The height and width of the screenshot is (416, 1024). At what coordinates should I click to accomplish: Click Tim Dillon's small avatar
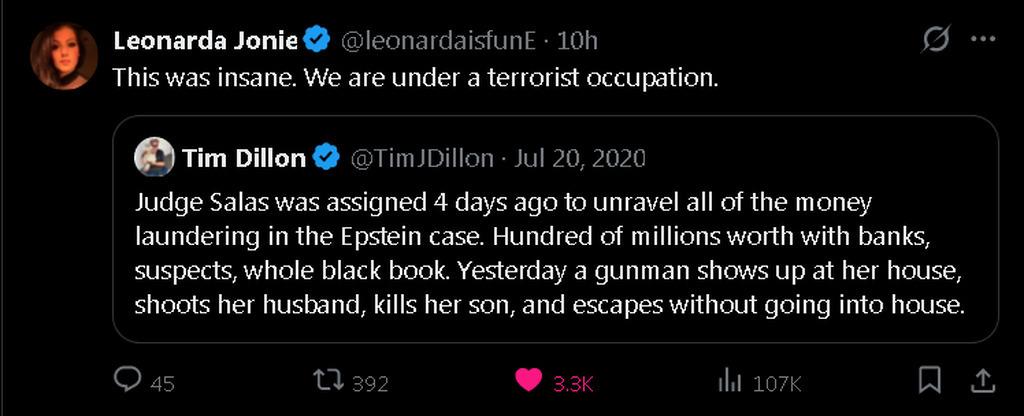pos(155,157)
